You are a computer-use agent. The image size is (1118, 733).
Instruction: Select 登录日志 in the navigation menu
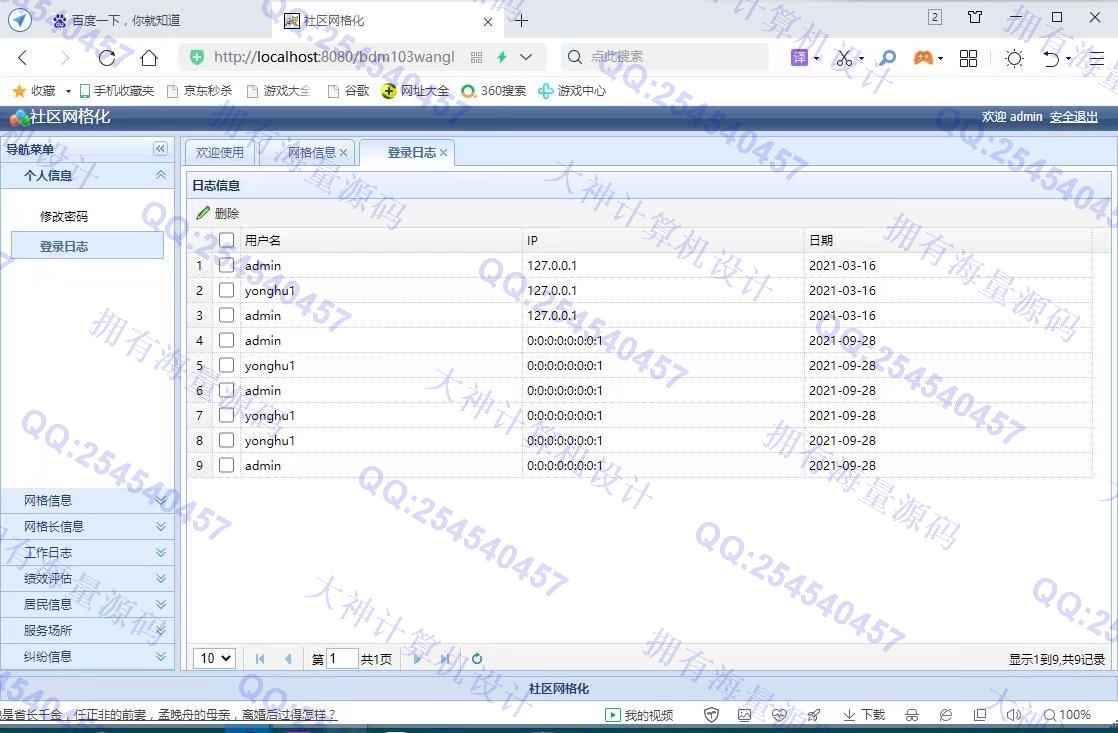click(x=87, y=246)
